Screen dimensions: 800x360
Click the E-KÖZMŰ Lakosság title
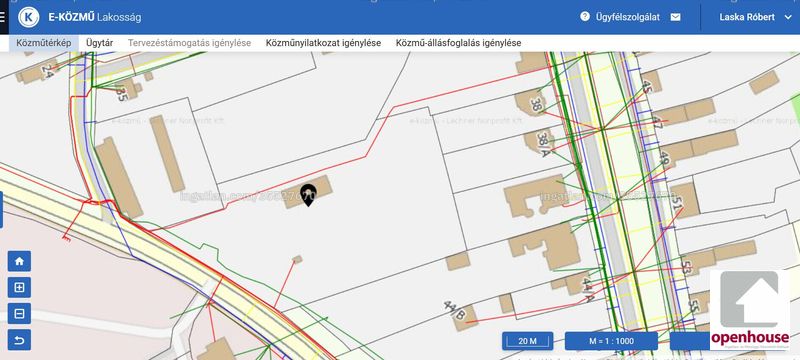click(x=95, y=17)
